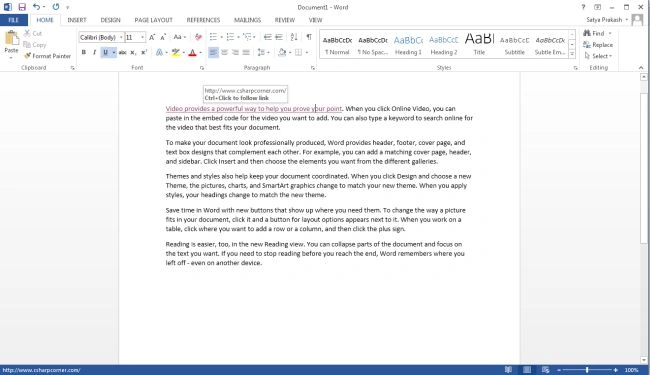This screenshot has width=650, height=375.
Task: Switch to the PAGE LAYOUT tab
Action: tap(153, 20)
